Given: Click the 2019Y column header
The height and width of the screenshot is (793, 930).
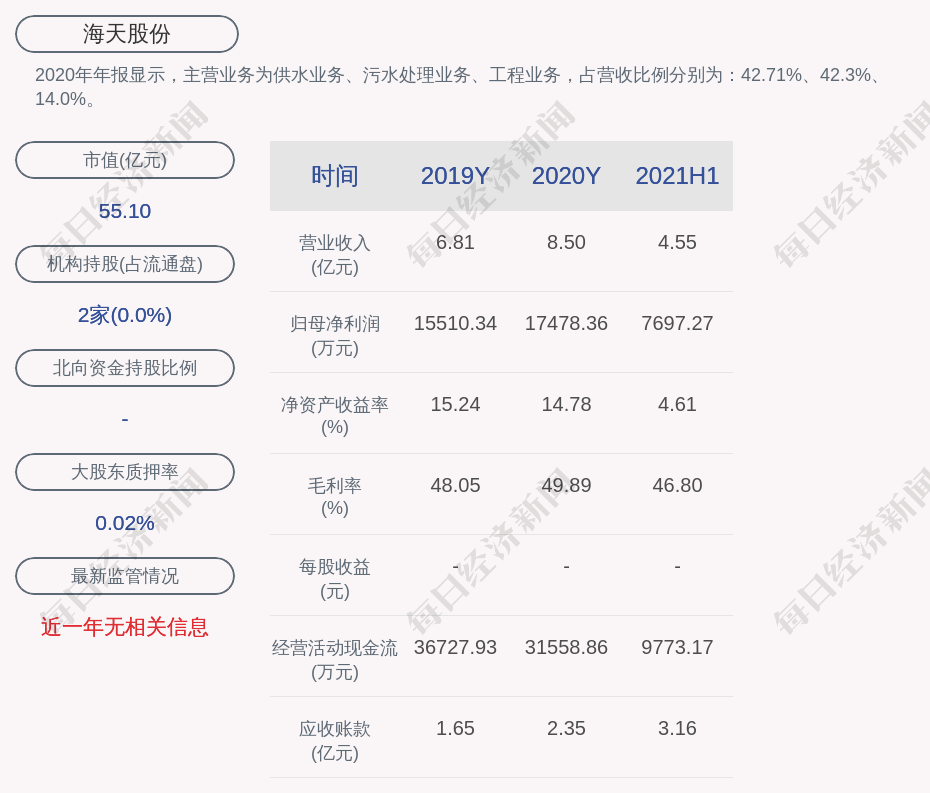Looking at the screenshot, I should [455, 176].
